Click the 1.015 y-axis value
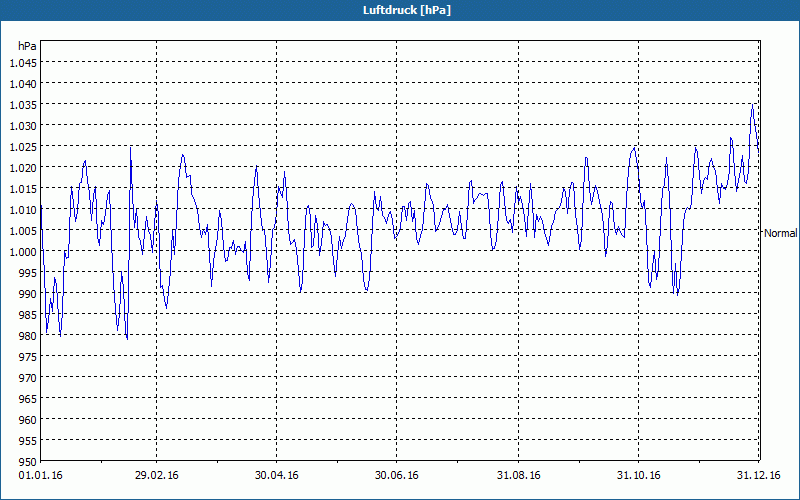The height and width of the screenshot is (500, 800). click(23, 189)
